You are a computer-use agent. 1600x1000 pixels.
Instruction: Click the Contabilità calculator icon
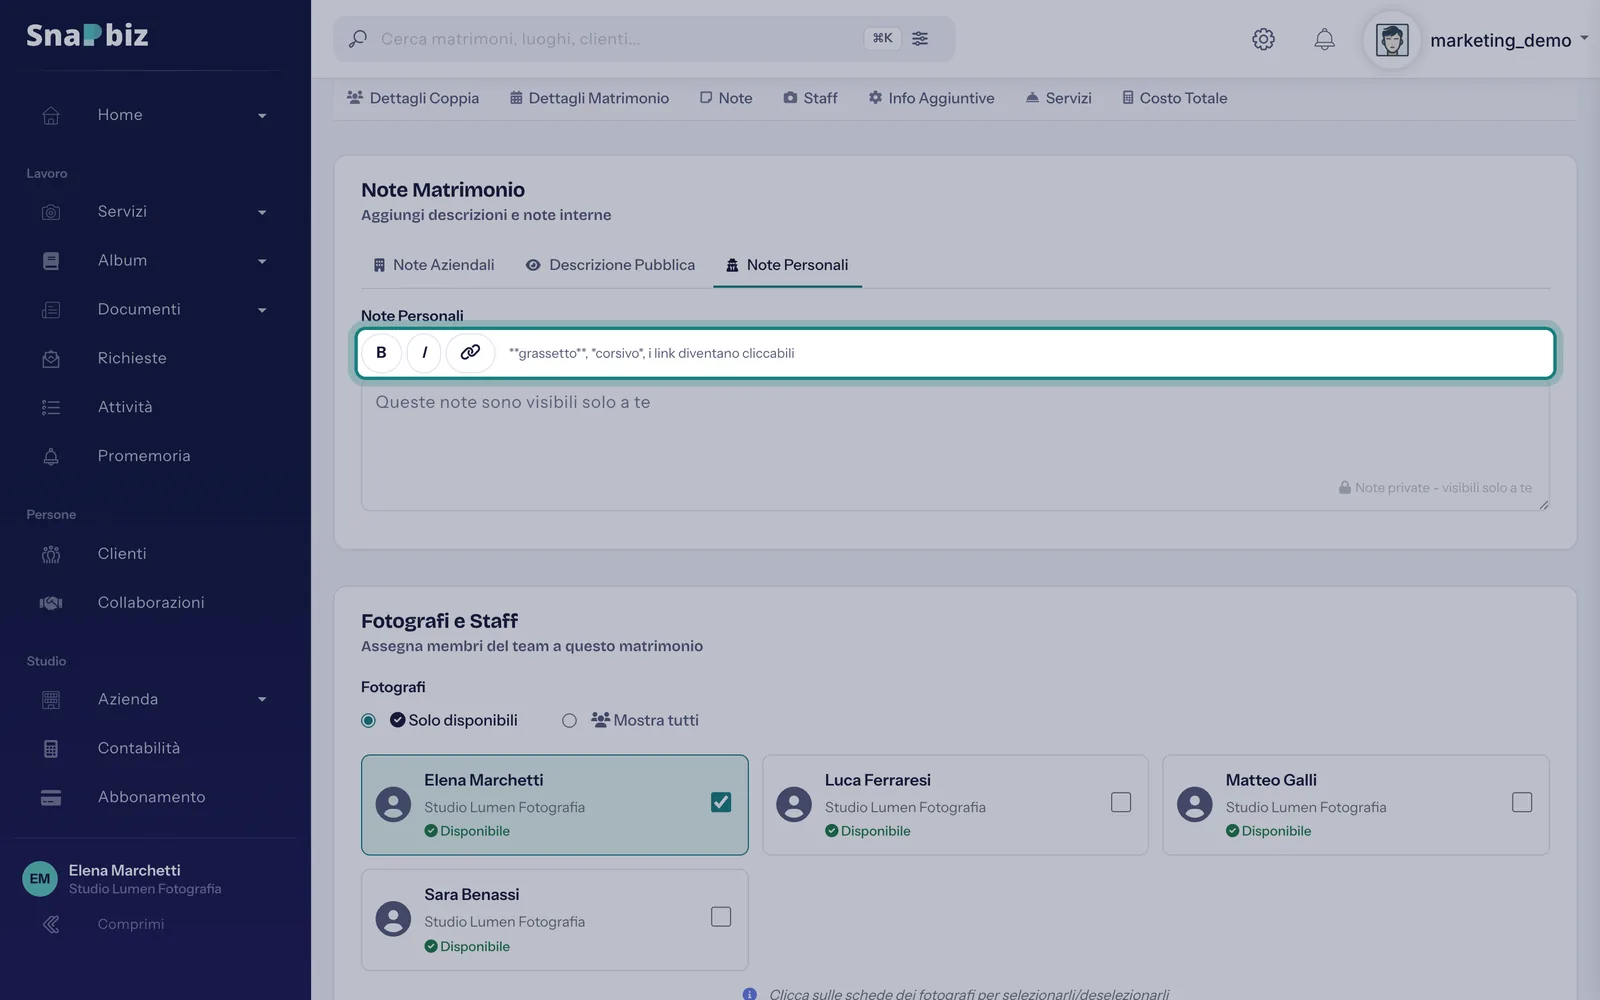coord(51,749)
